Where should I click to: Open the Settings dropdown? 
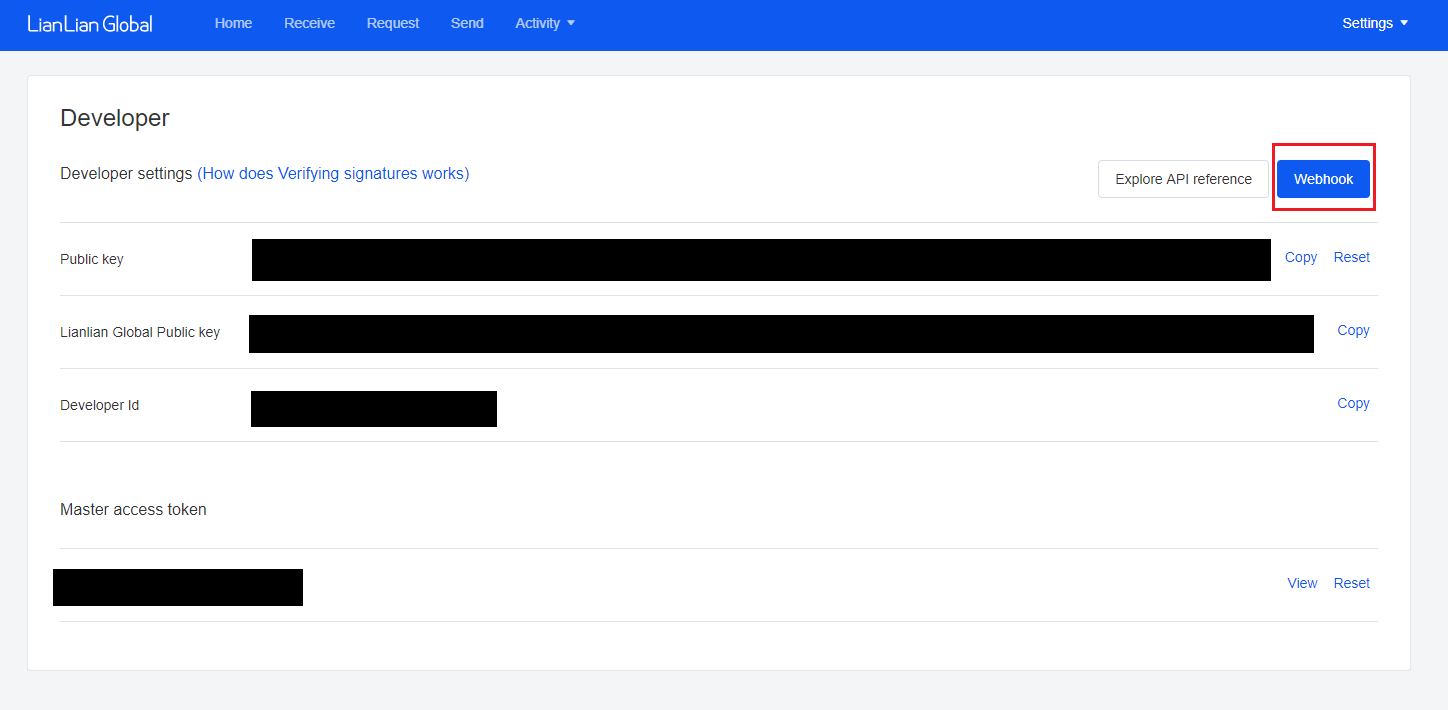[x=1374, y=23]
